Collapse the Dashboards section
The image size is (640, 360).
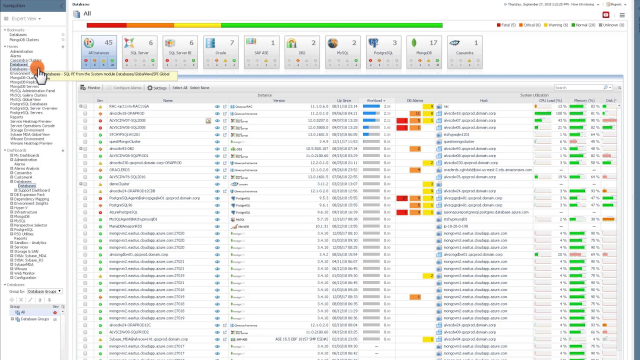tap(5, 151)
